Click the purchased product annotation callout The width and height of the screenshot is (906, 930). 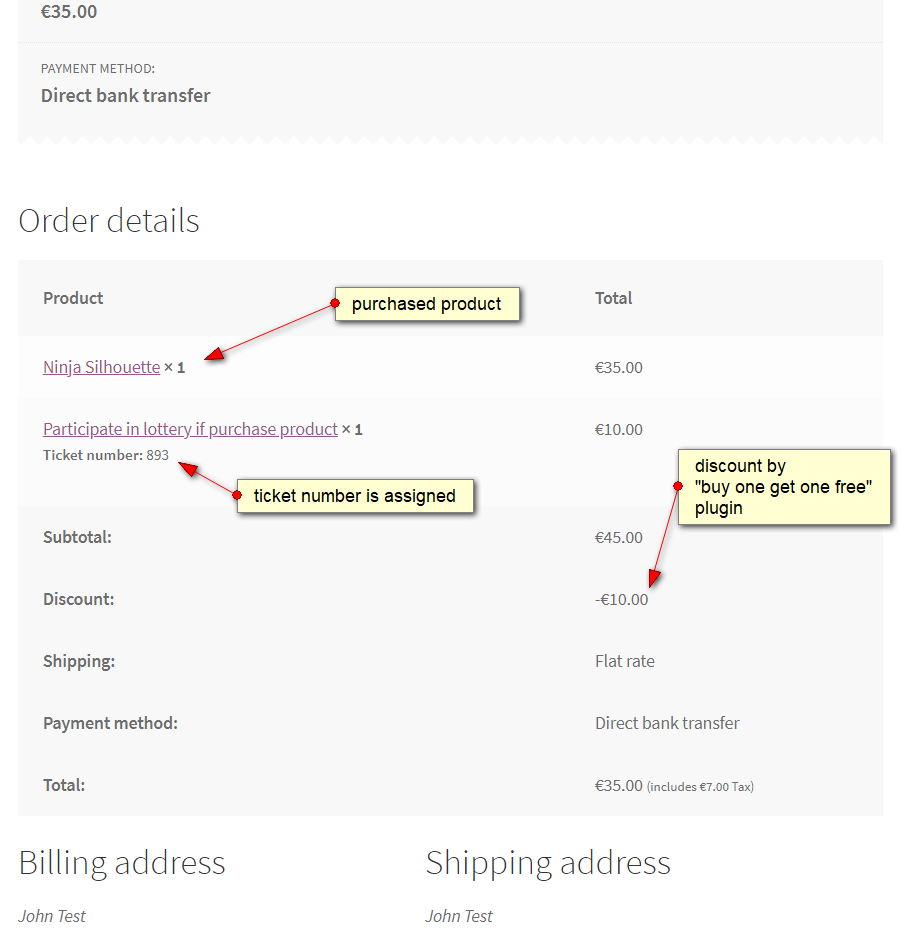427,304
